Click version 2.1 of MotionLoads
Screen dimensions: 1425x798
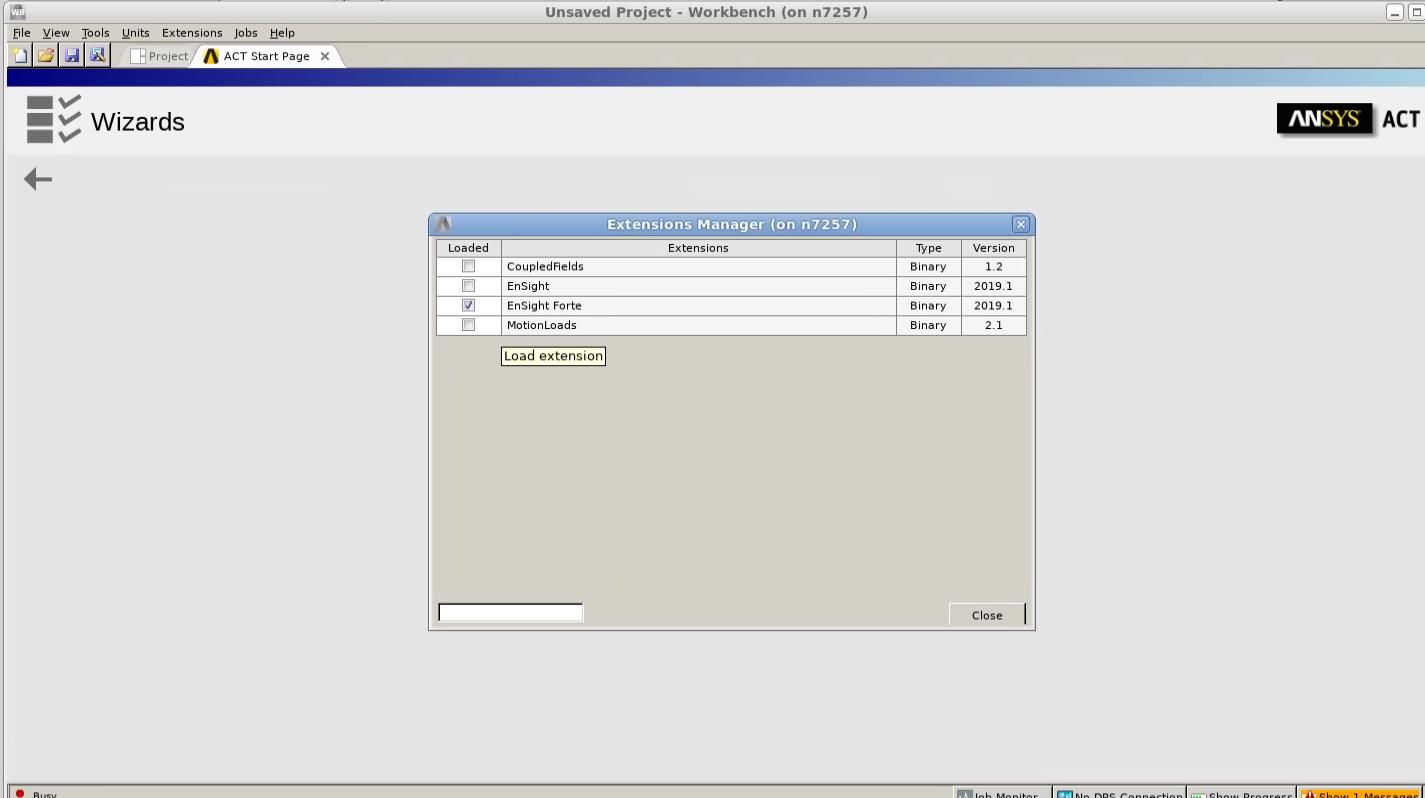click(993, 325)
